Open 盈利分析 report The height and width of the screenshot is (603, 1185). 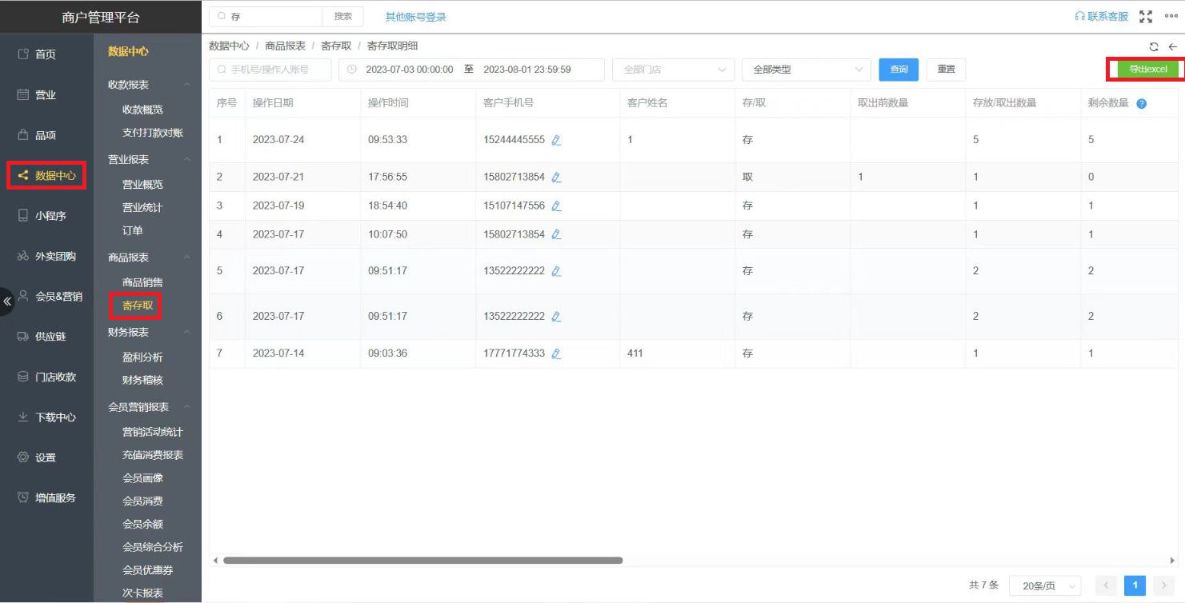[x=143, y=357]
